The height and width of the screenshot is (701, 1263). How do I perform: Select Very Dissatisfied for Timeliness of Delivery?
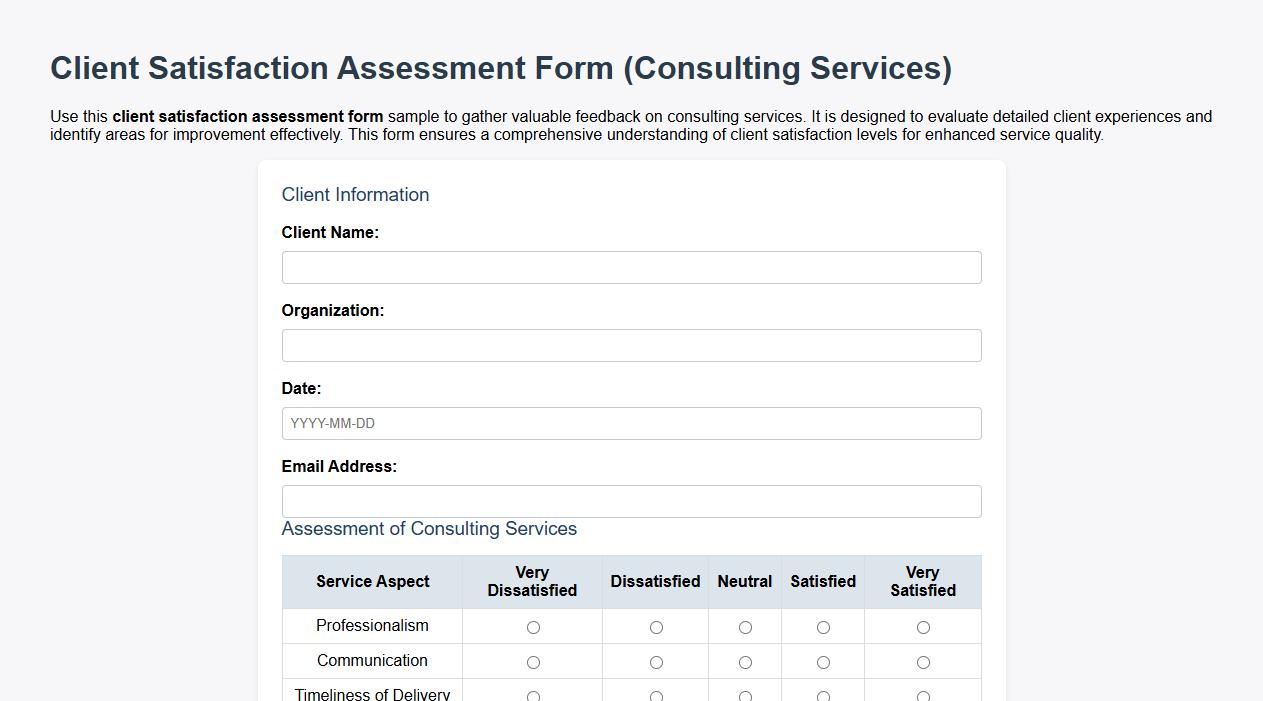point(533,695)
